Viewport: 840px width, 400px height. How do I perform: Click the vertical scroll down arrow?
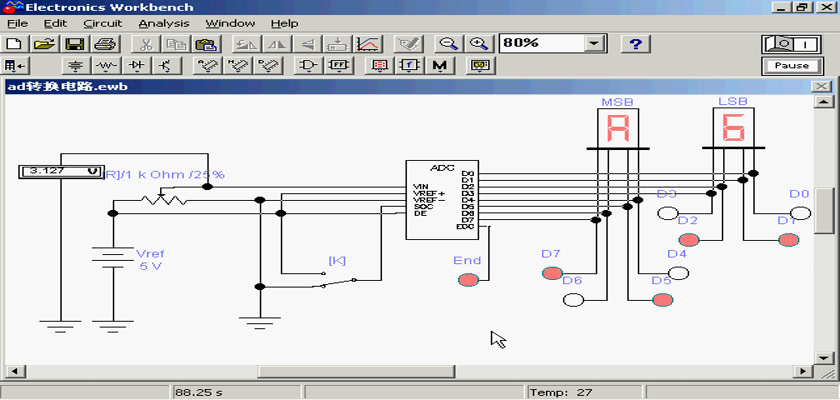(823, 357)
